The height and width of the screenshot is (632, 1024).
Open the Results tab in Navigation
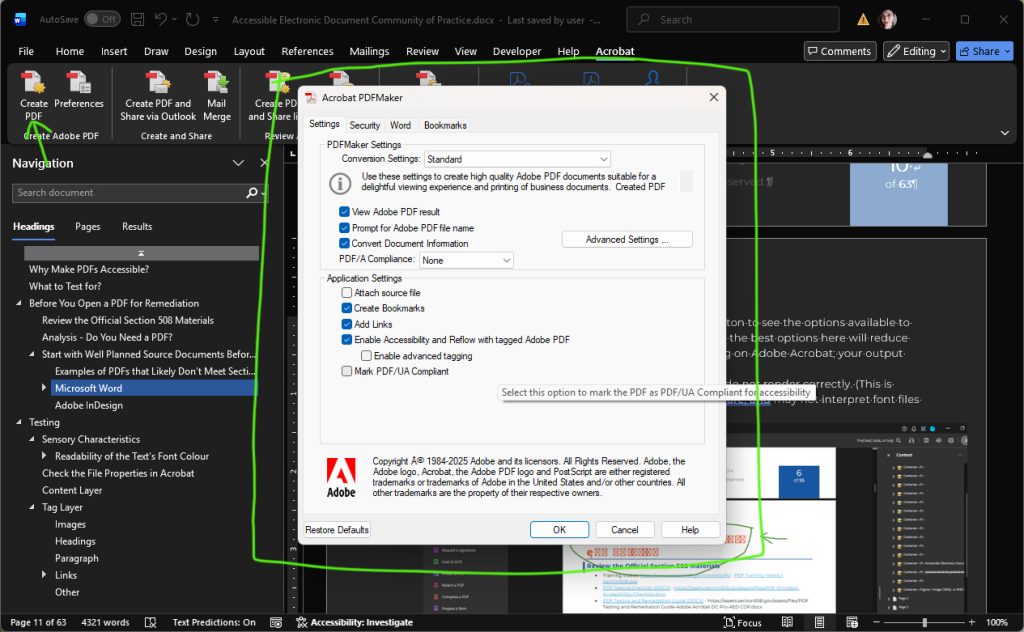pyautogui.click(x=136, y=227)
